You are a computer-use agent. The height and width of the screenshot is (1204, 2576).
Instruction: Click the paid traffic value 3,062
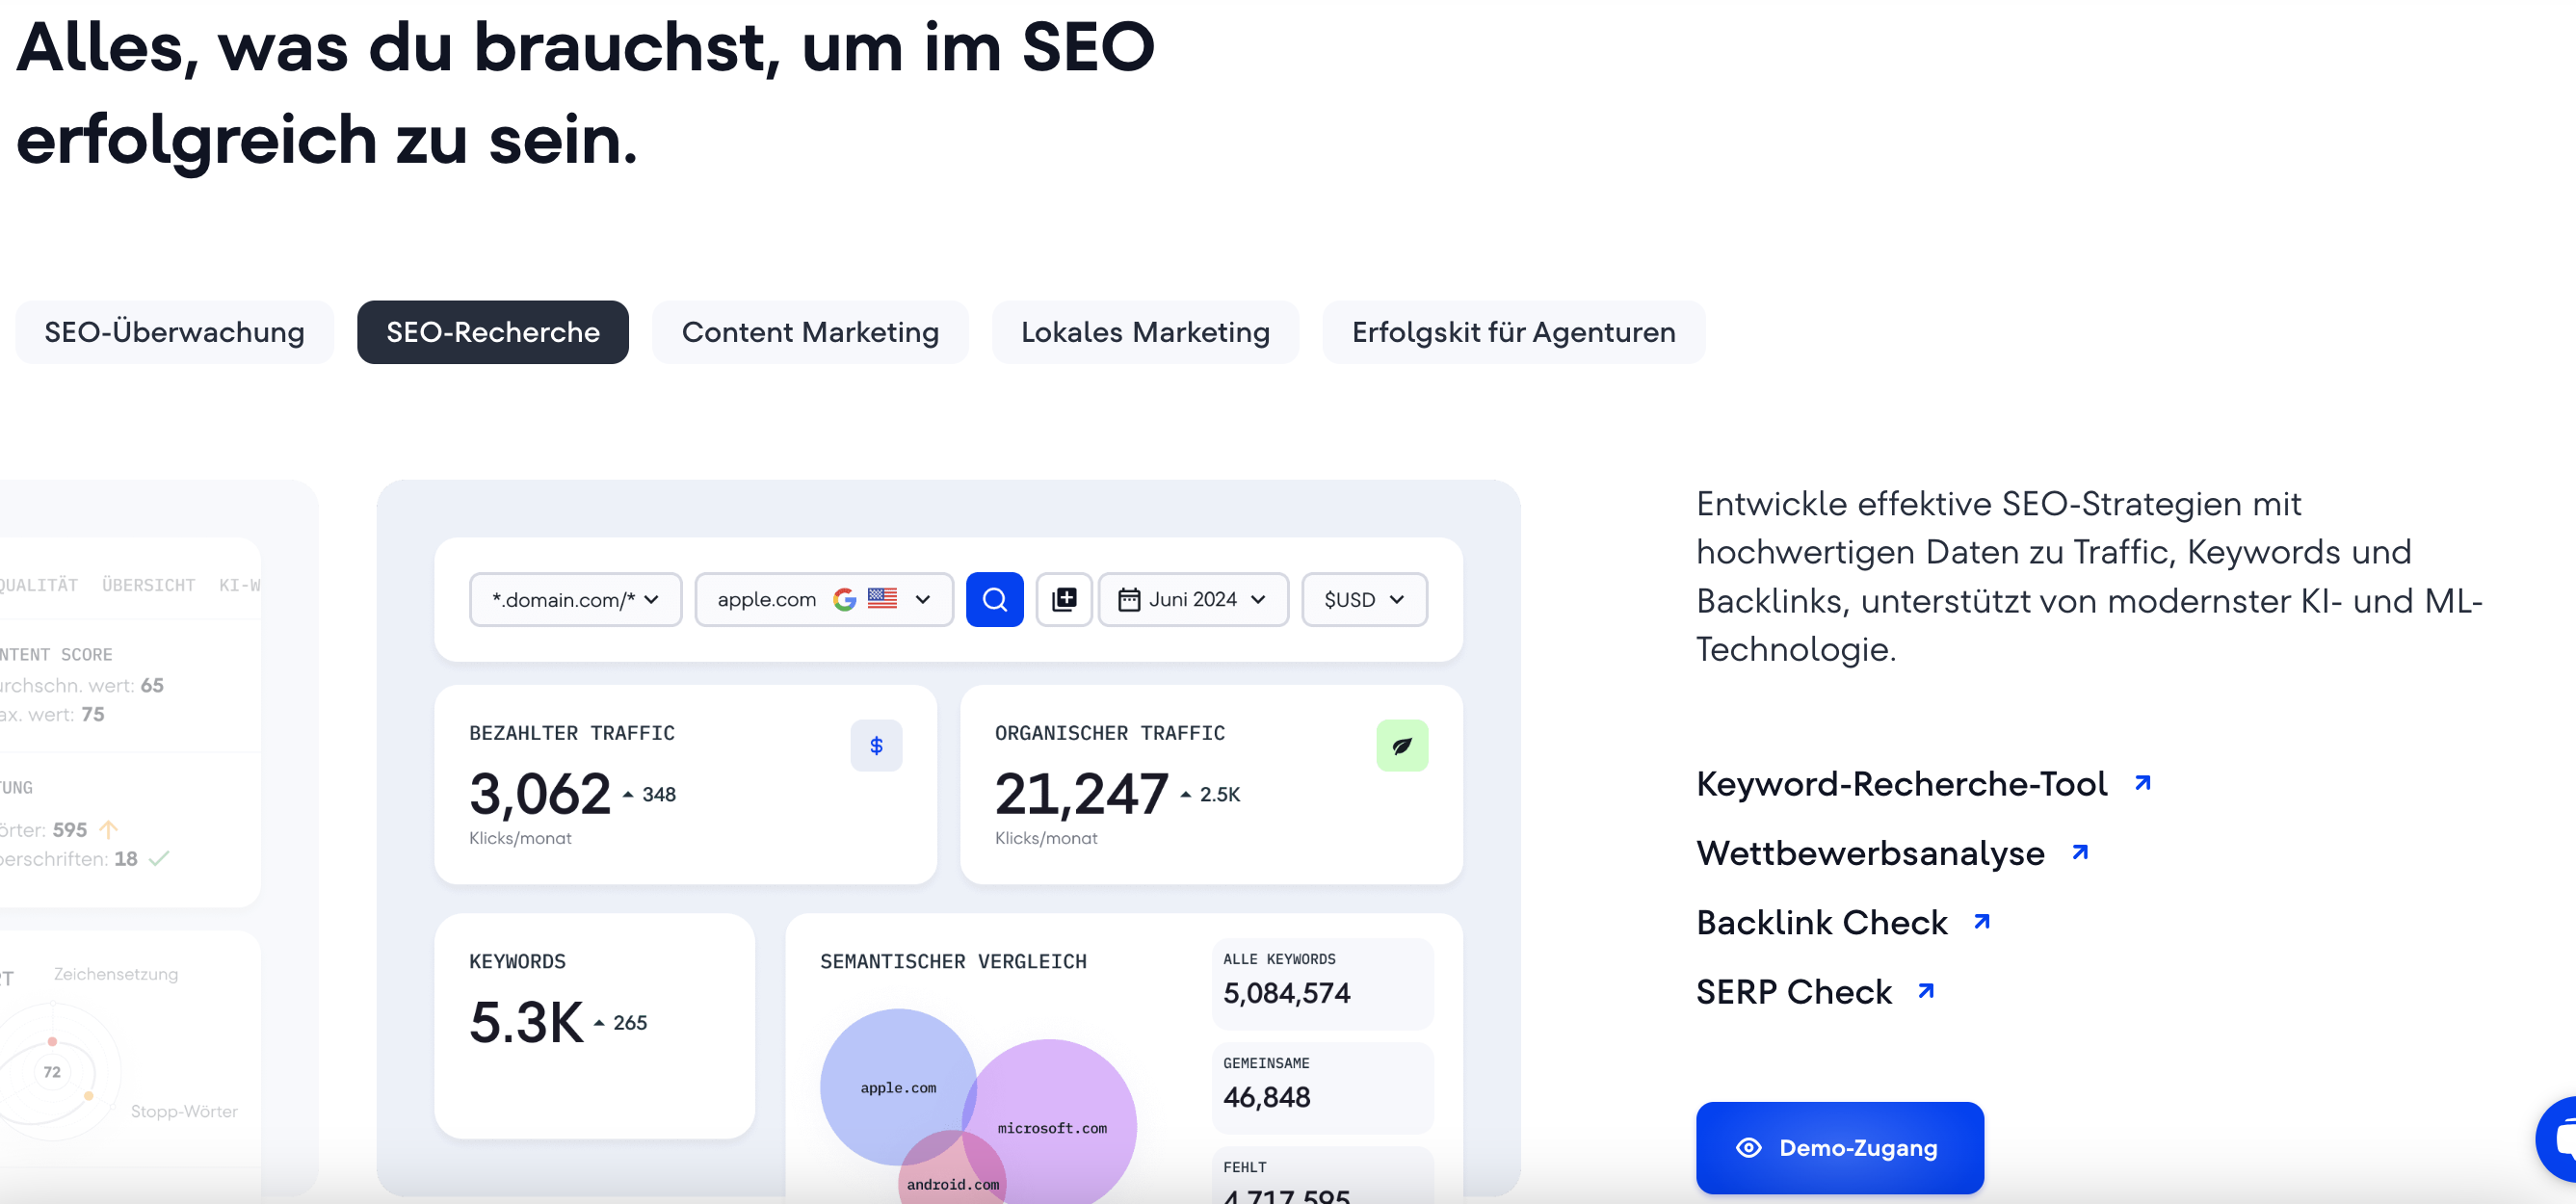point(540,794)
